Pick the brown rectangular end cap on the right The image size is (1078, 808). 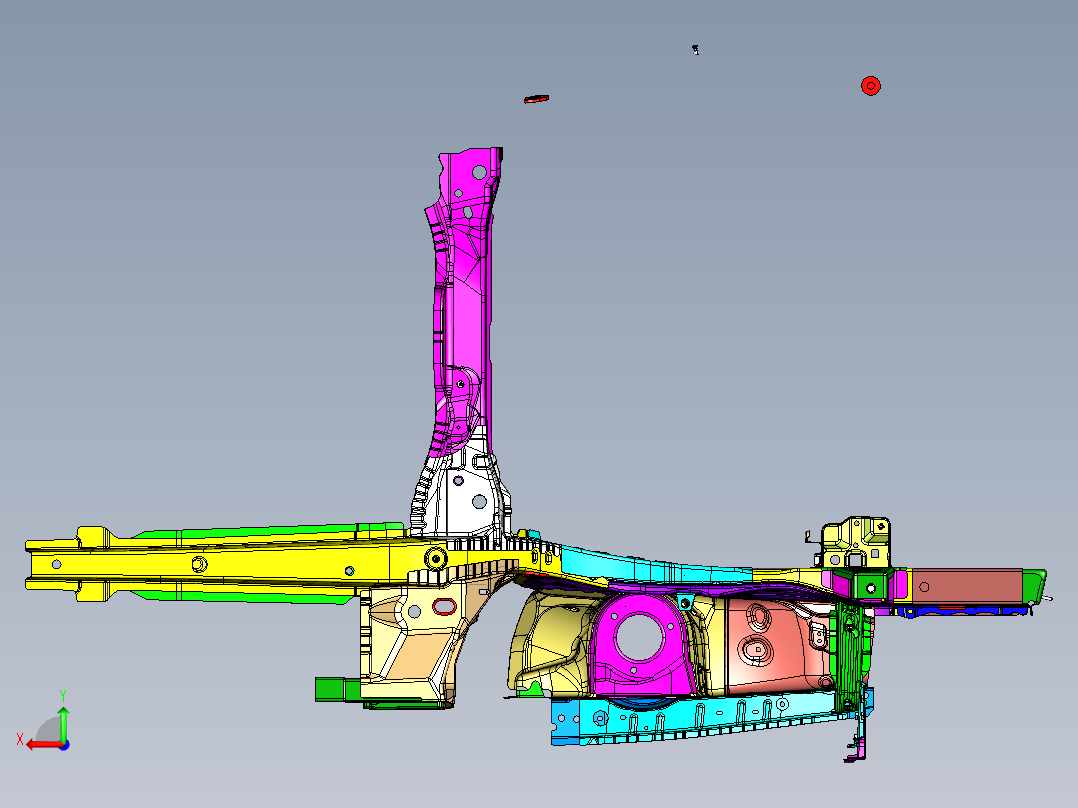click(x=966, y=587)
